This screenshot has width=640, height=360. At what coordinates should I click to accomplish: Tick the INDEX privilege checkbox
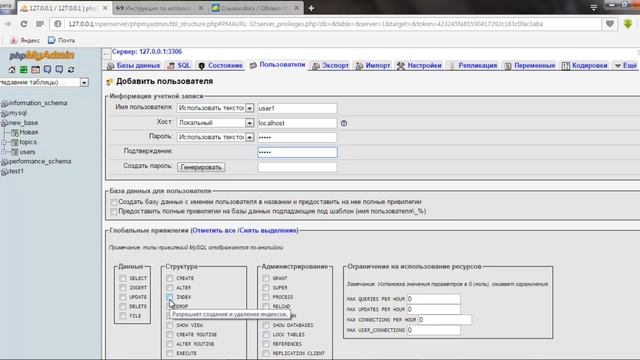[170, 297]
